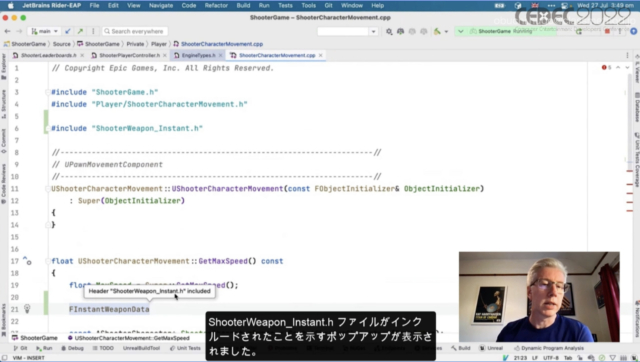Click the red error count indicator
Viewport: 640px width, 362px height.
point(607,67)
